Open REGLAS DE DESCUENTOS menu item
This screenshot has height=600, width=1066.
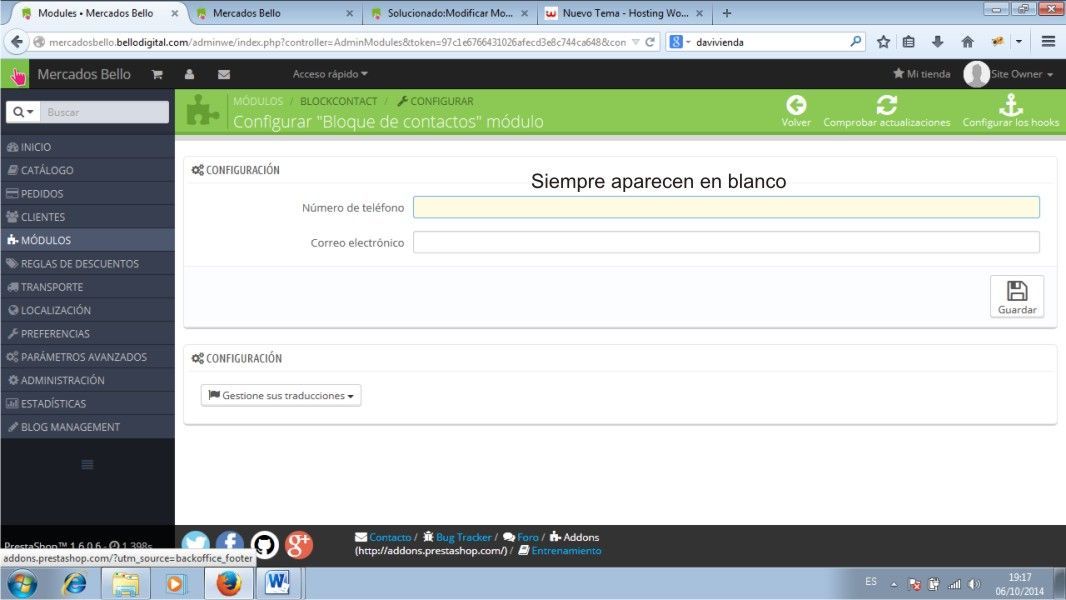click(x=87, y=264)
